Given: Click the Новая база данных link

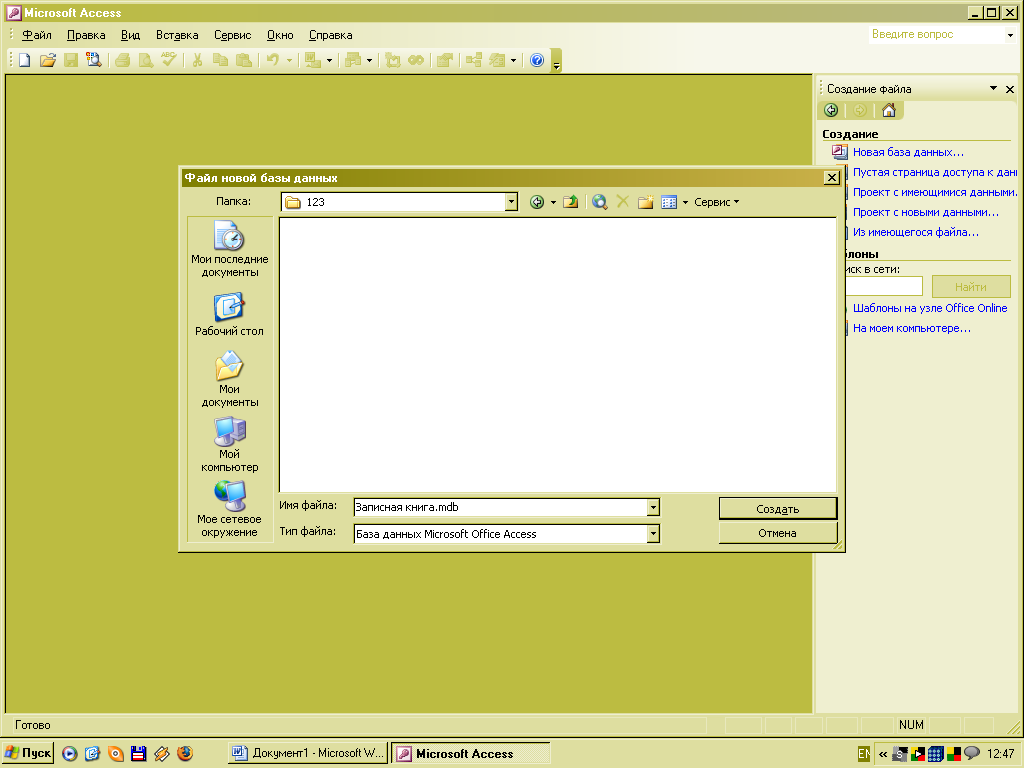Looking at the screenshot, I should pyautogui.click(x=908, y=152).
